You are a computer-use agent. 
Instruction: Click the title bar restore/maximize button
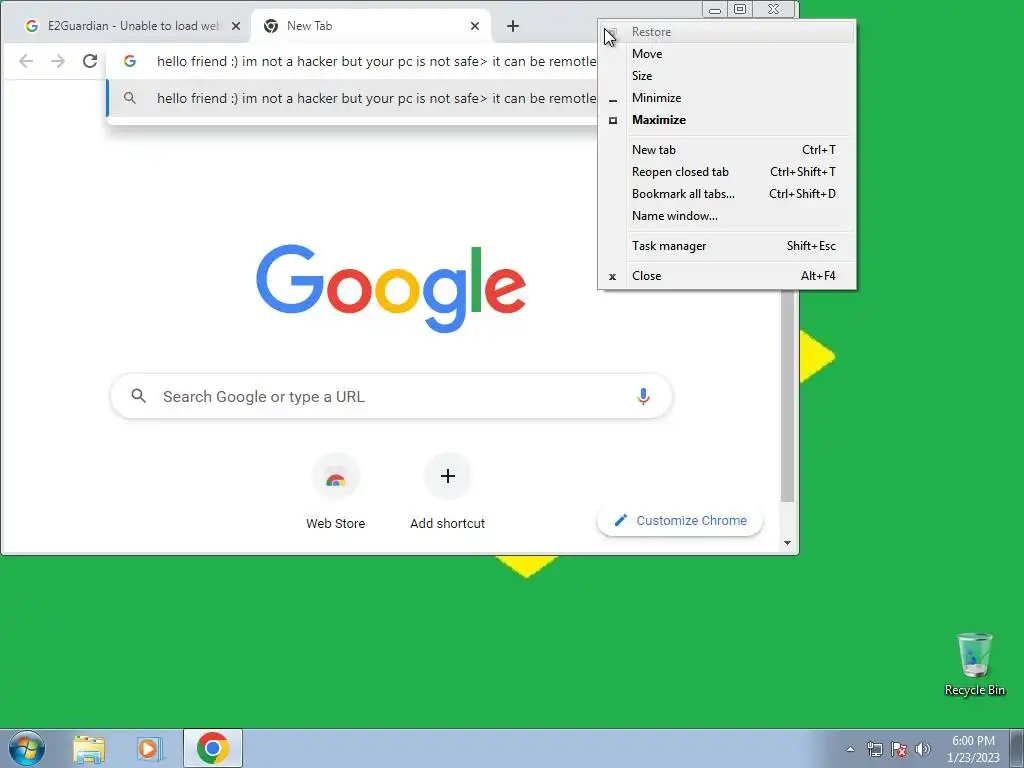pos(740,9)
